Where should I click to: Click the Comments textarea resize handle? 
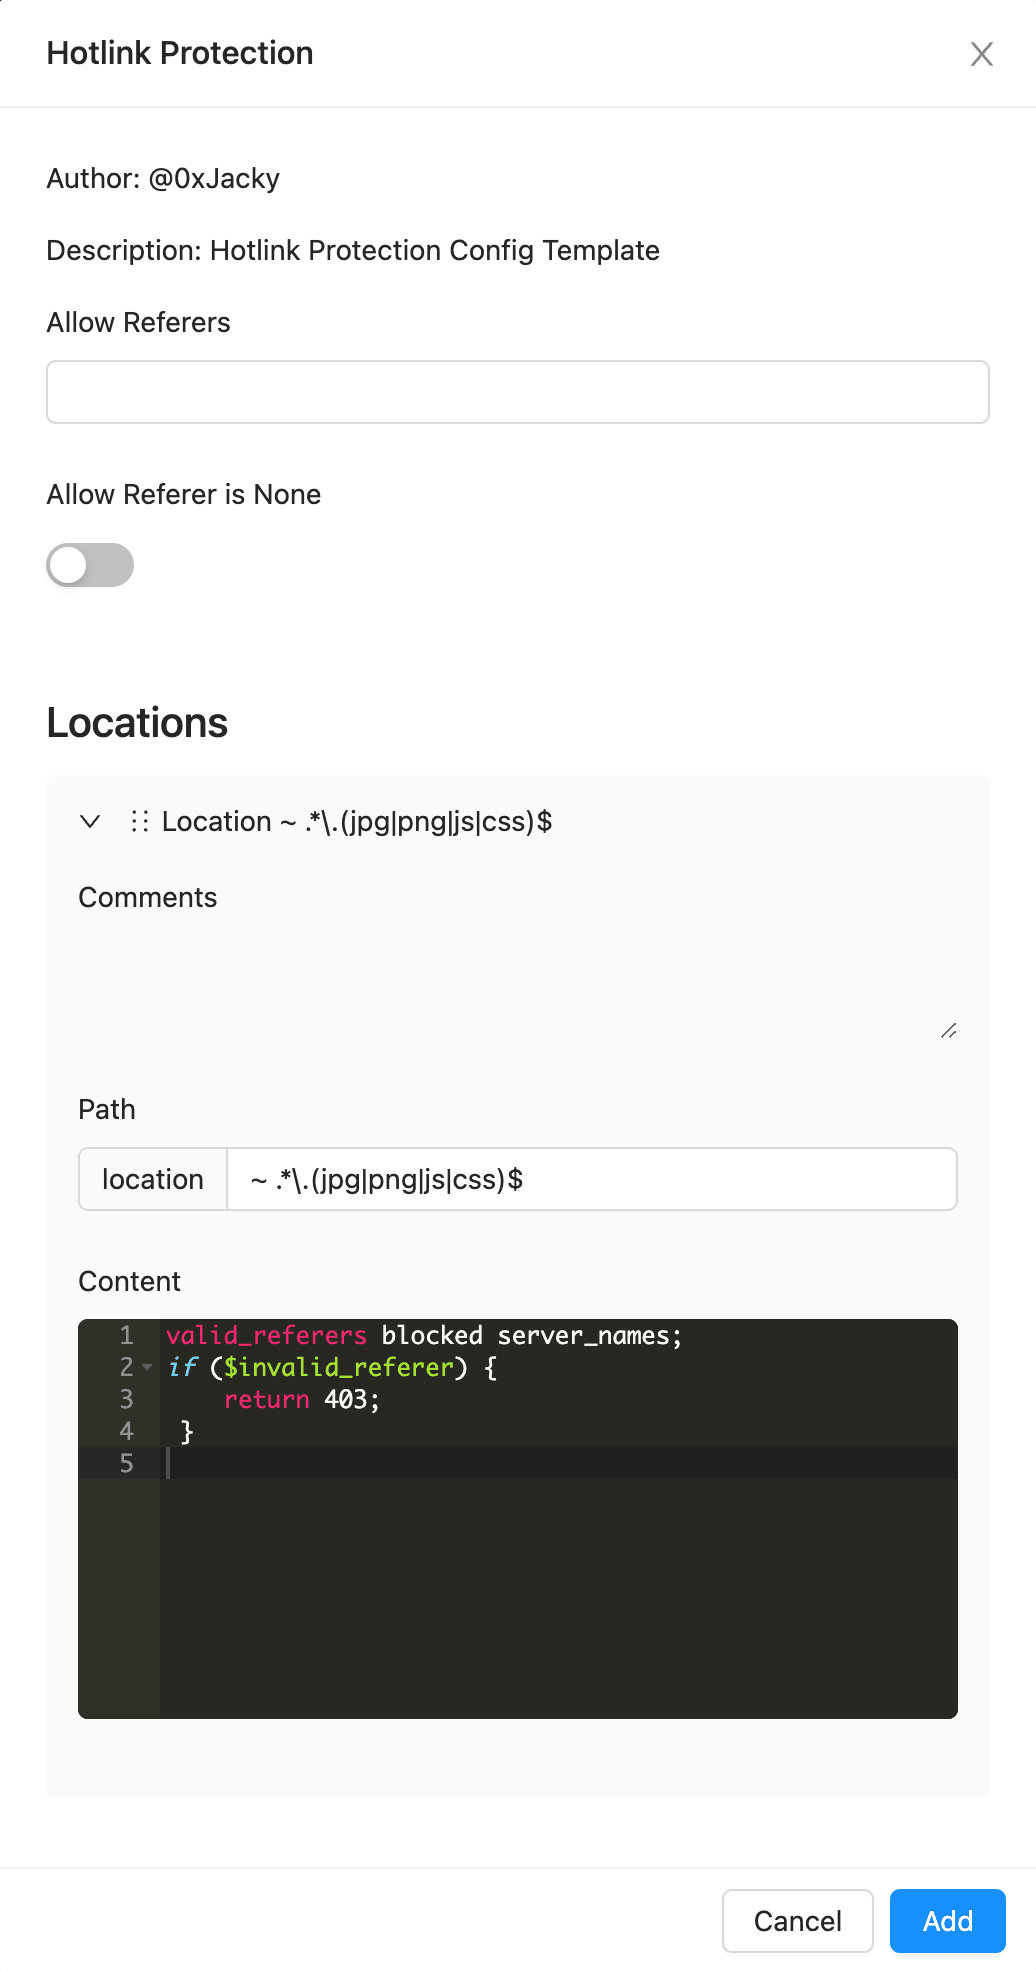point(948,1030)
